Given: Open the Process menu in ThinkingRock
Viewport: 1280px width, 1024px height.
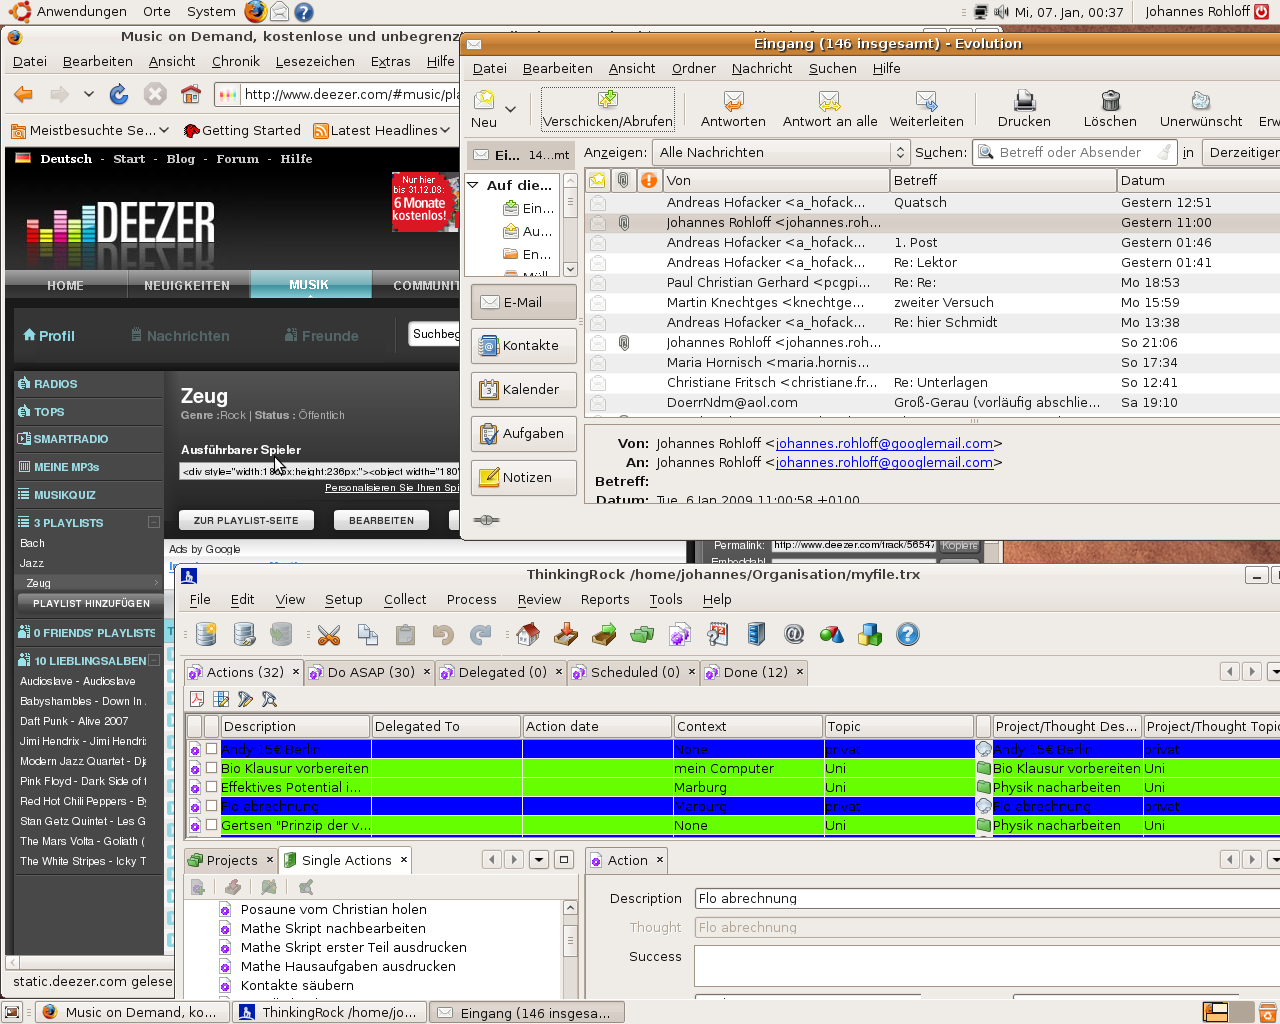Looking at the screenshot, I should pos(472,599).
